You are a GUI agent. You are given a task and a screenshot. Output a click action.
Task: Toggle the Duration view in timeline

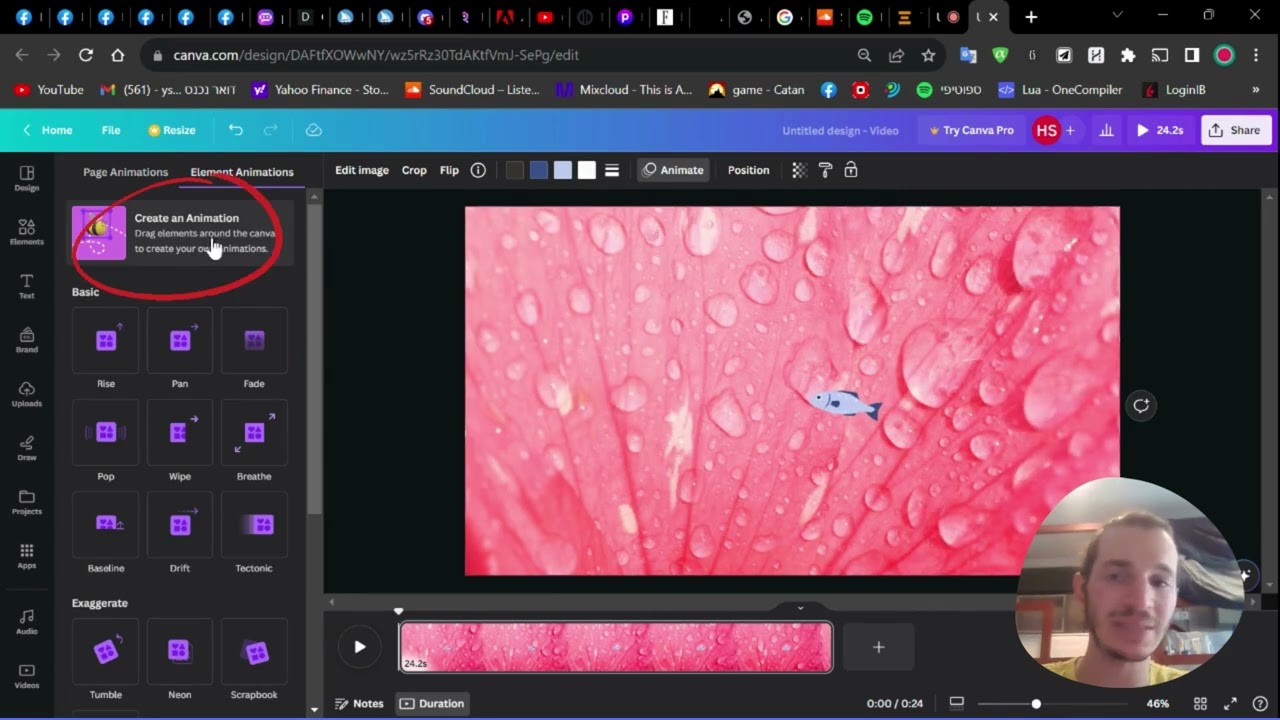pos(432,704)
